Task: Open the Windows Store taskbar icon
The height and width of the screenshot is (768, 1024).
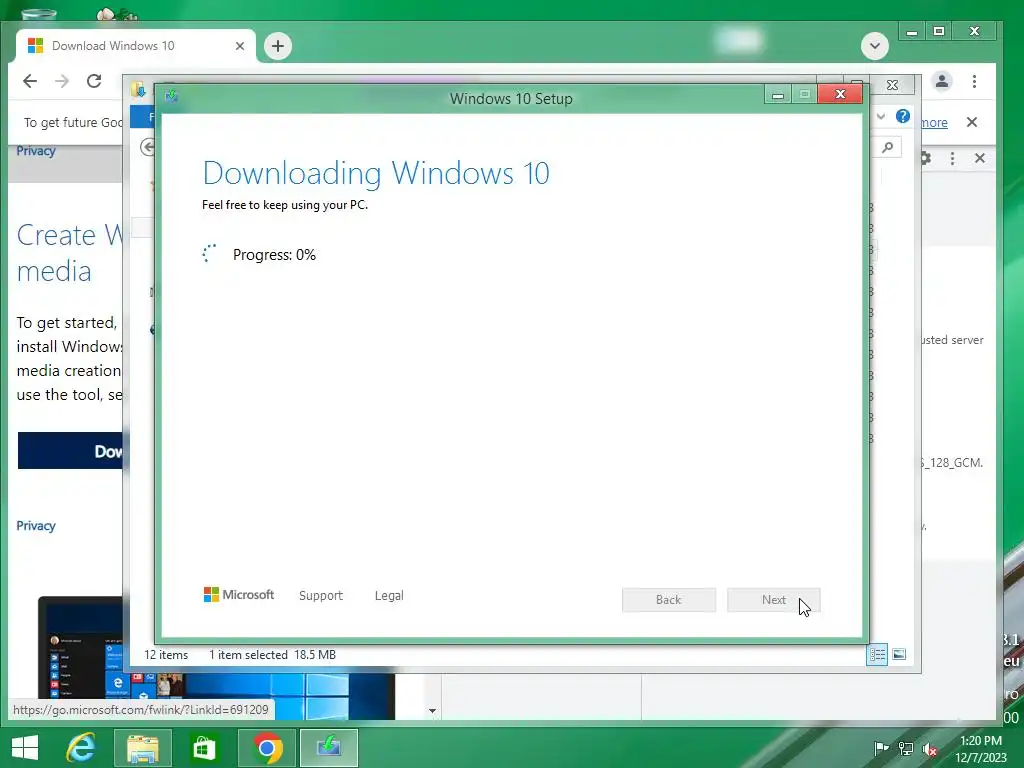Action: click(x=204, y=748)
